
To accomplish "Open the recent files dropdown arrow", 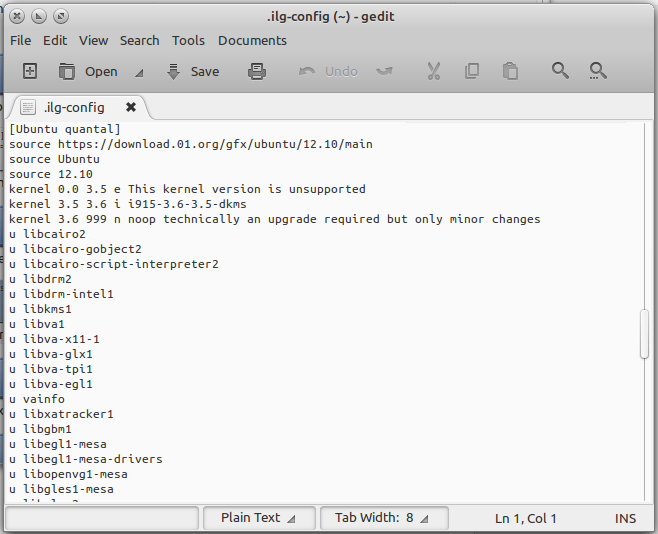I will pos(139,73).
